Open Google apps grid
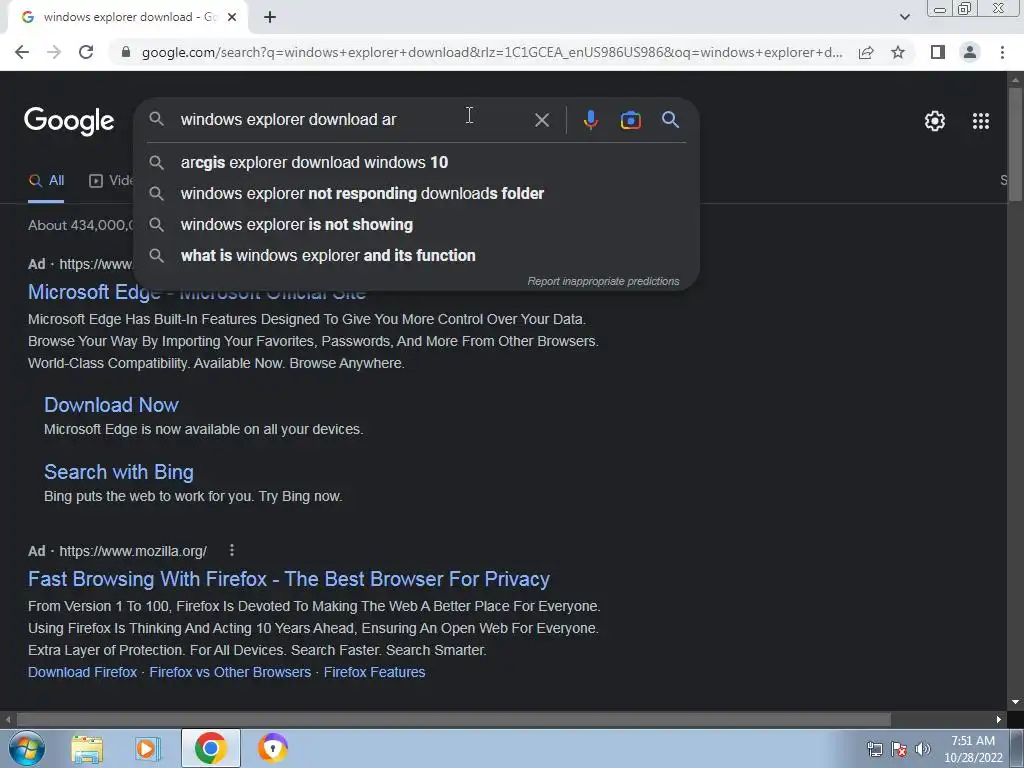This screenshot has width=1024, height=768. [980, 121]
